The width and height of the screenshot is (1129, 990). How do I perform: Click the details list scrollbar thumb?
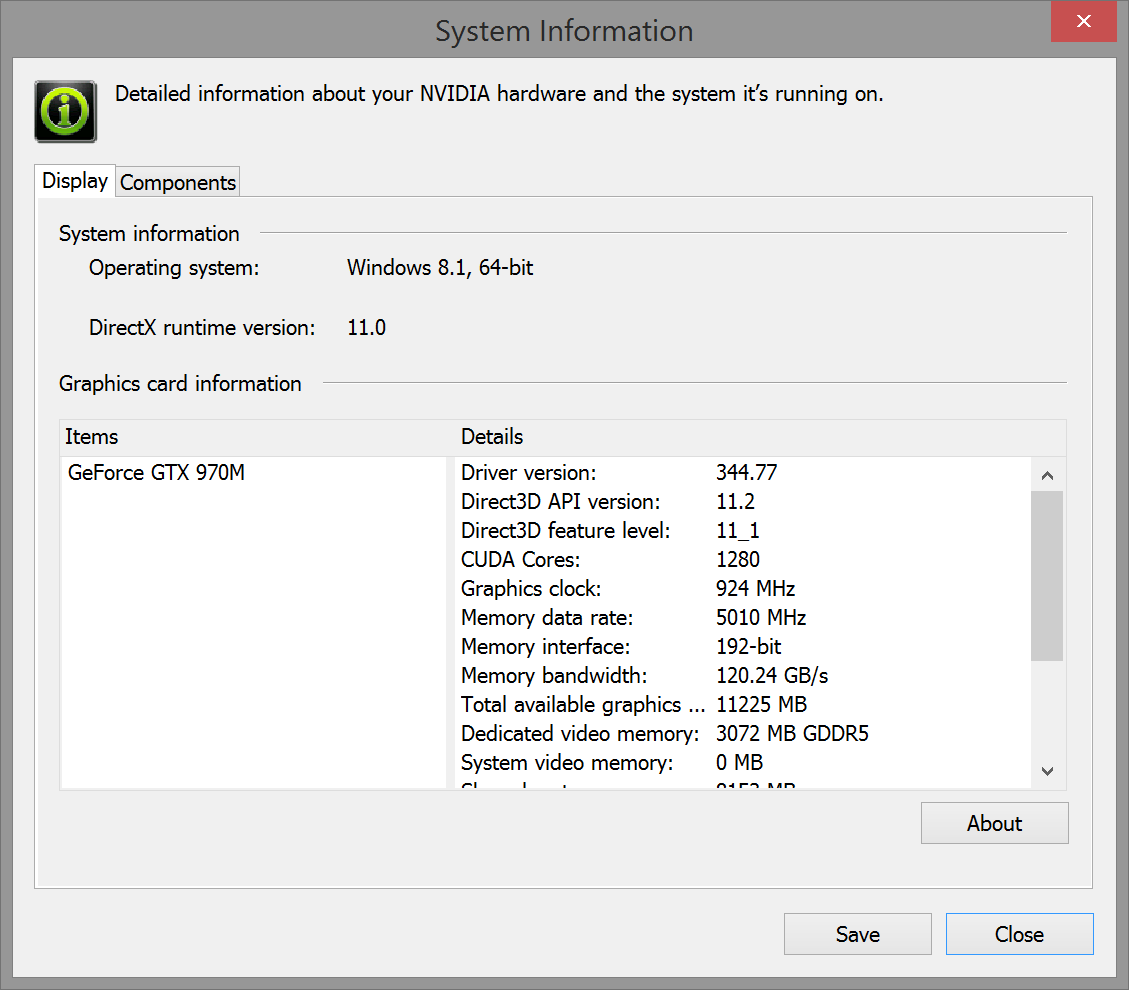1047,576
